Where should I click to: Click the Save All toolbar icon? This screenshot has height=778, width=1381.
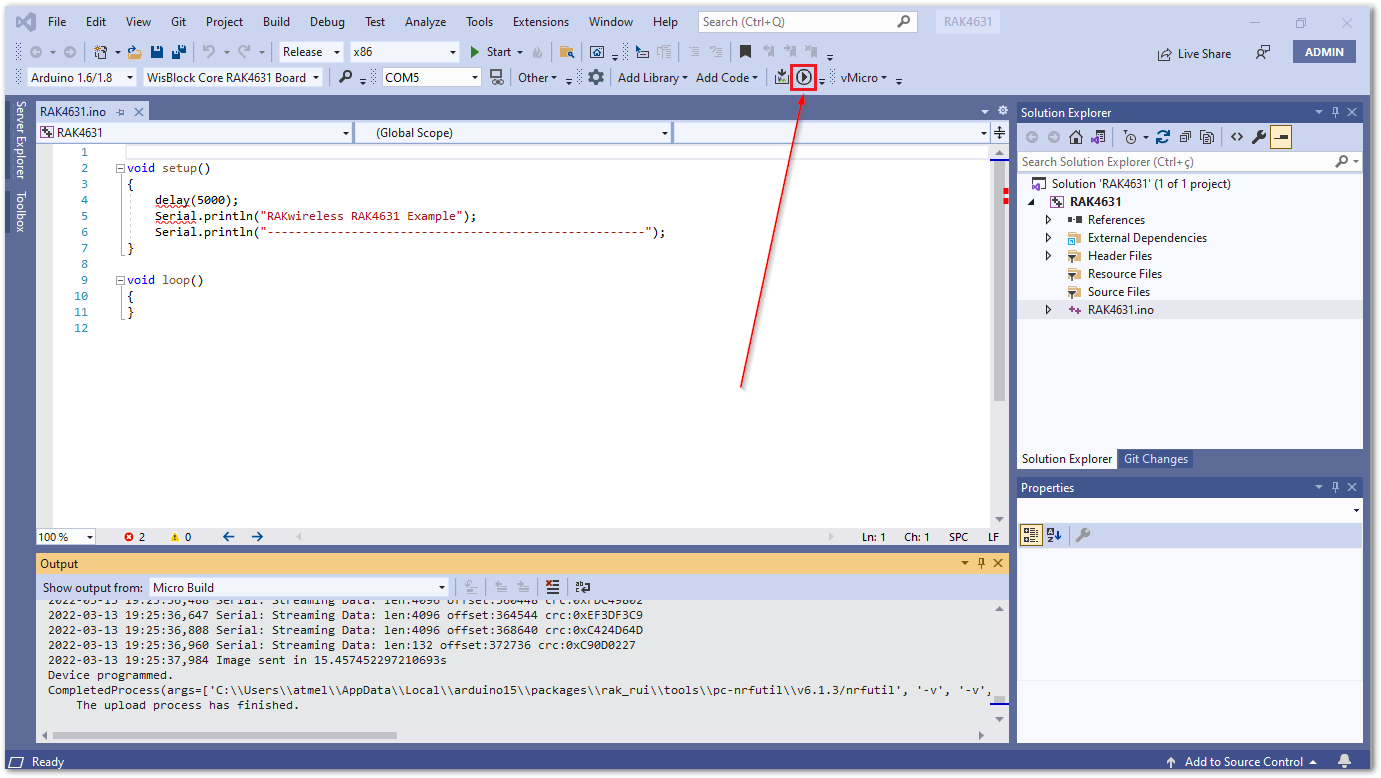(179, 52)
